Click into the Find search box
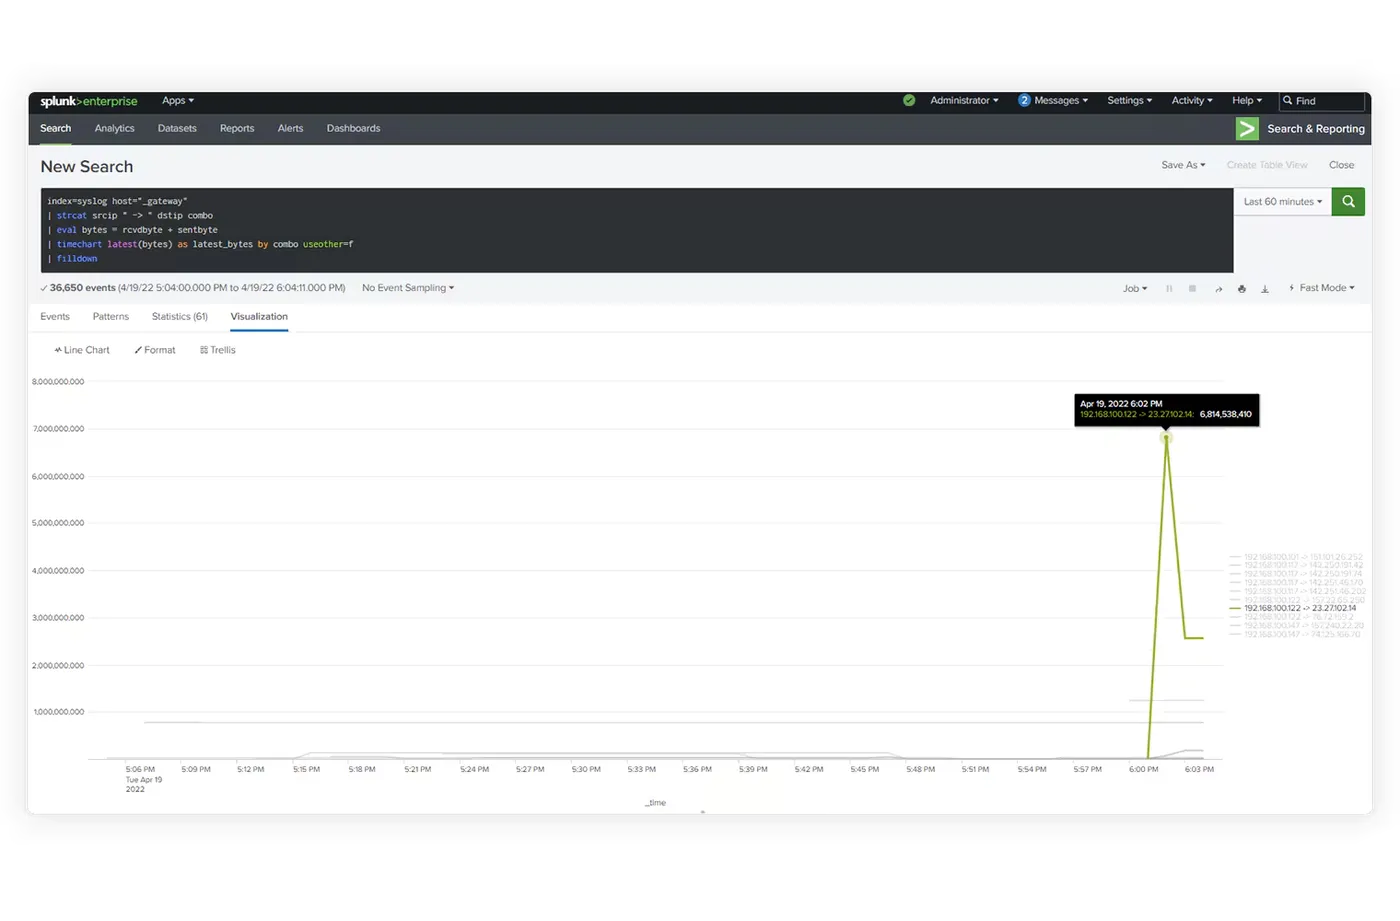The image size is (1400, 921). (x=1322, y=101)
